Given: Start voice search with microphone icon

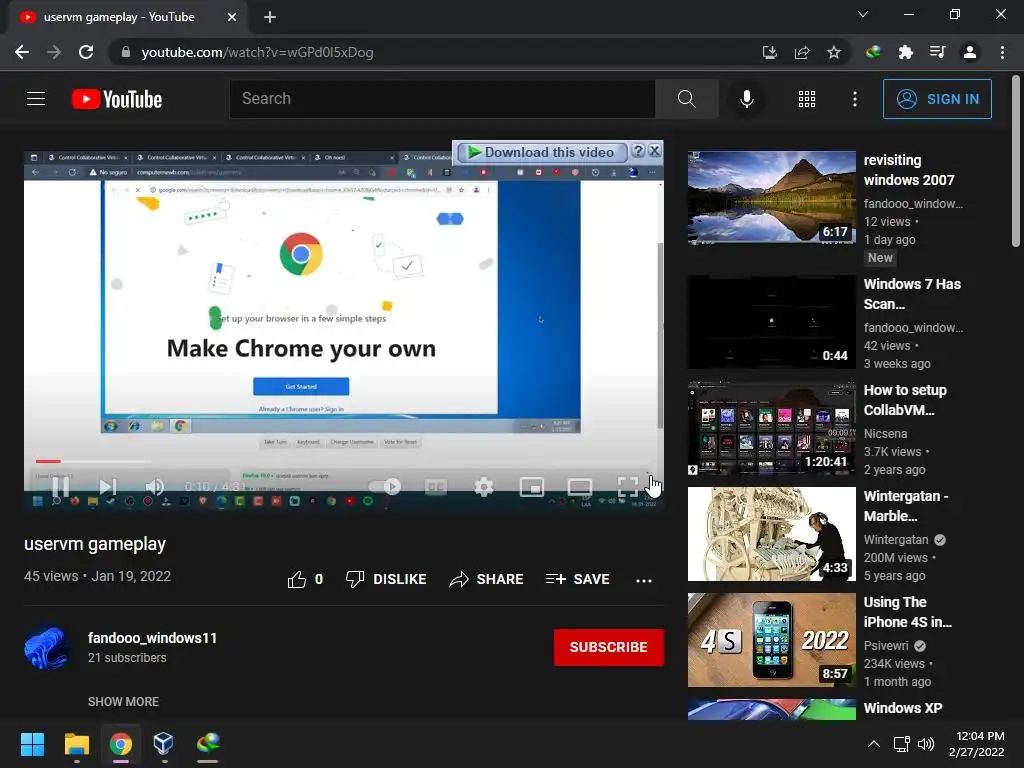Looking at the screenshot, I should tap(746, 99).
